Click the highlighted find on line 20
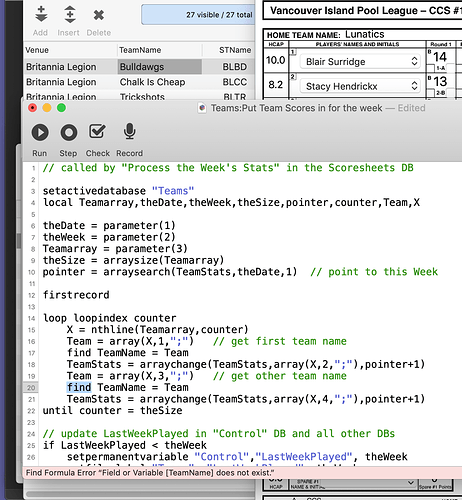This screenshot has height=500, width=462. [x=79, y=387]
